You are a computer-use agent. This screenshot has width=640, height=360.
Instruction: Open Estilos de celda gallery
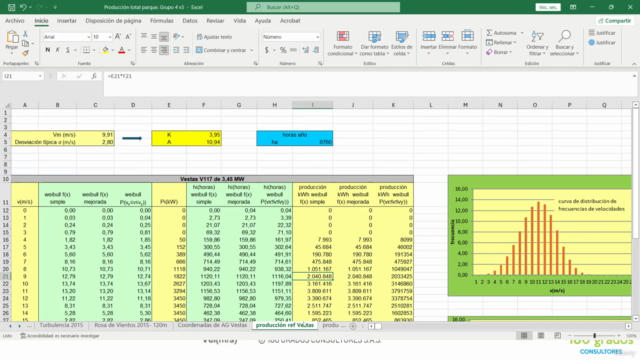click(x=402, y=43)
